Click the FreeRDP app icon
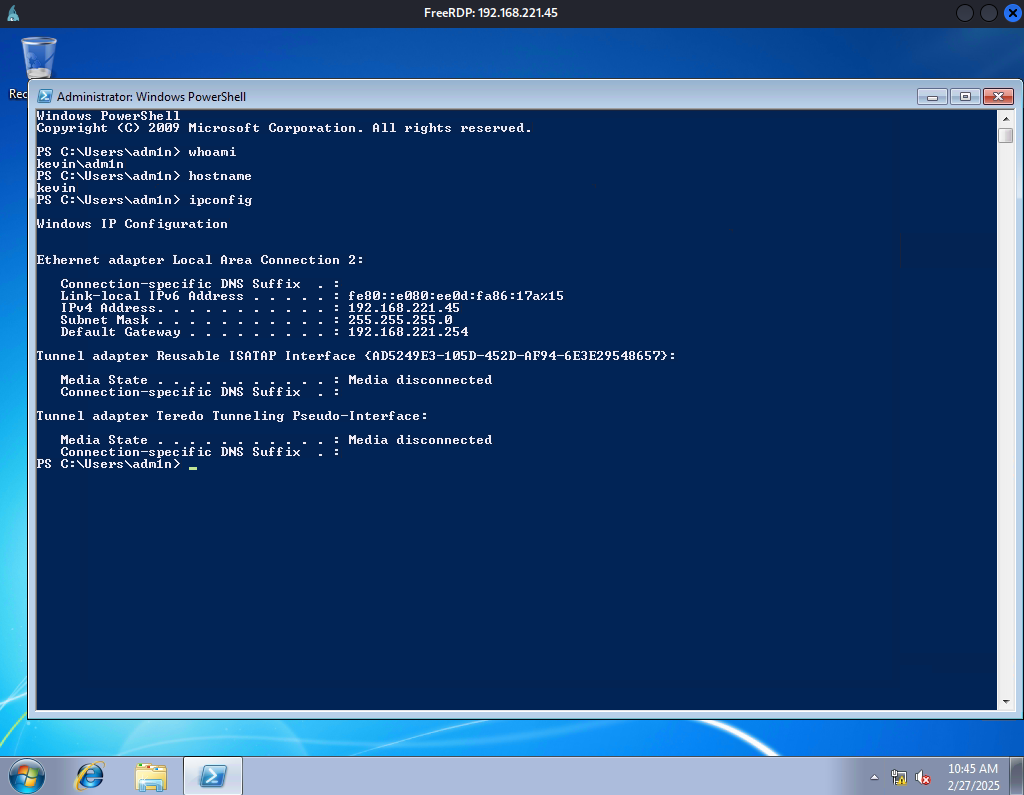The image size is (1024, 795). (13, 13)
